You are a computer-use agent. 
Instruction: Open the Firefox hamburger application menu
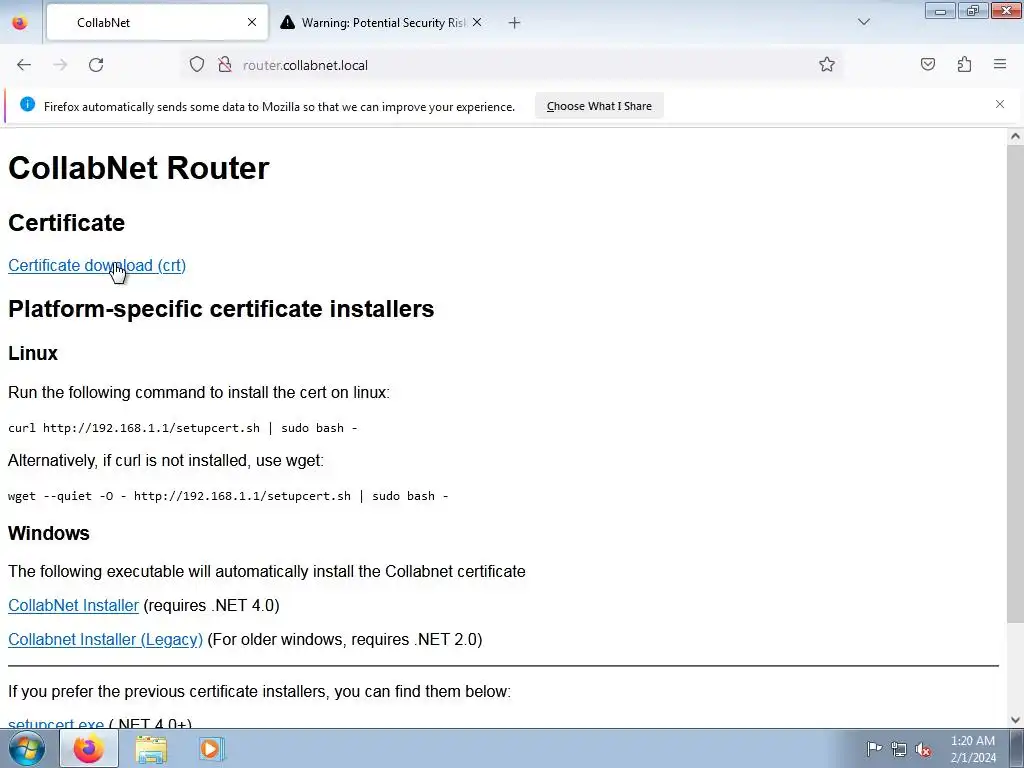click(1000, 65)
